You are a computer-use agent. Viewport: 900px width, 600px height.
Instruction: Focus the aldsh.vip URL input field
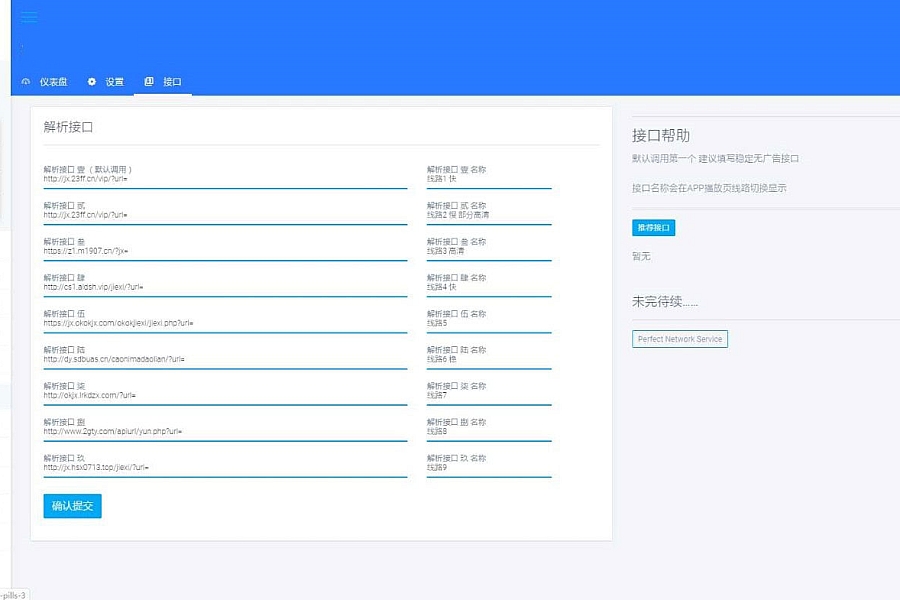[x=225, y=287]
